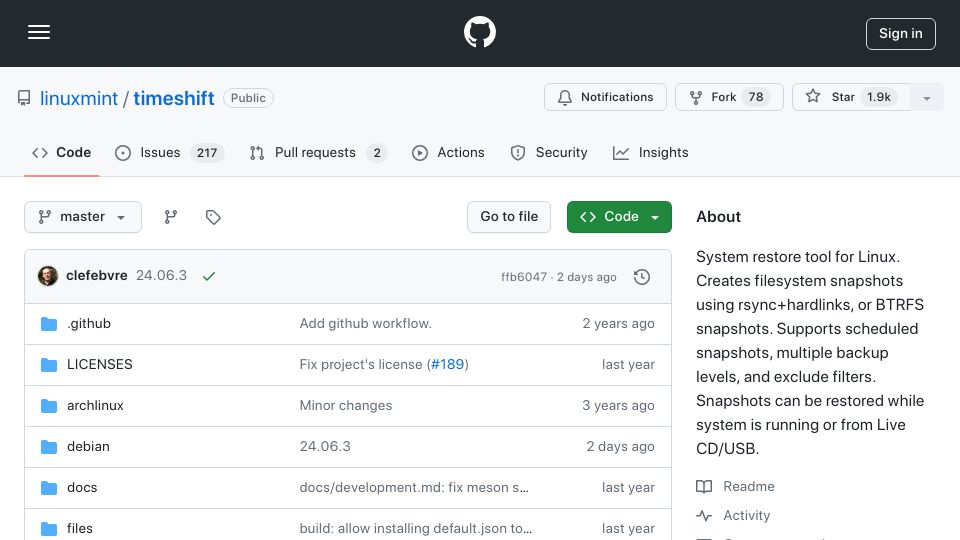Click clefebvre's avatar image
Viewport: 960px width, 540px height.
[x=48, y=276]
